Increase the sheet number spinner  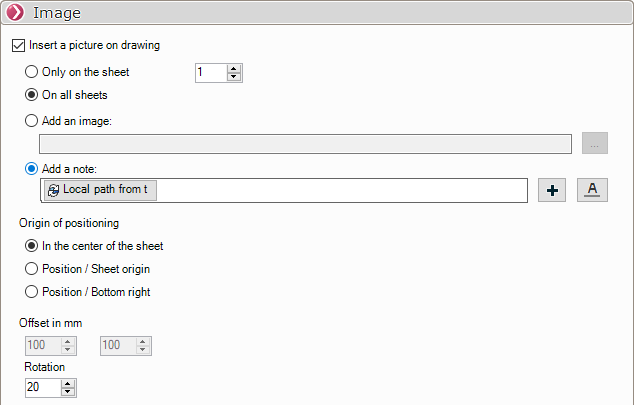(234, 68)
